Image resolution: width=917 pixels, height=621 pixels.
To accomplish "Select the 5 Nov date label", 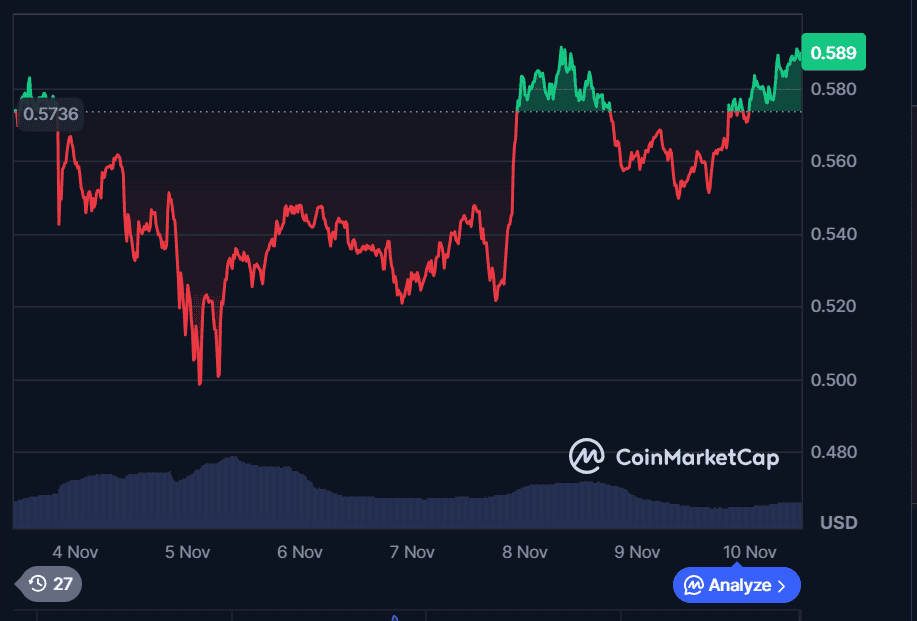I will click(x=187, y=552).
